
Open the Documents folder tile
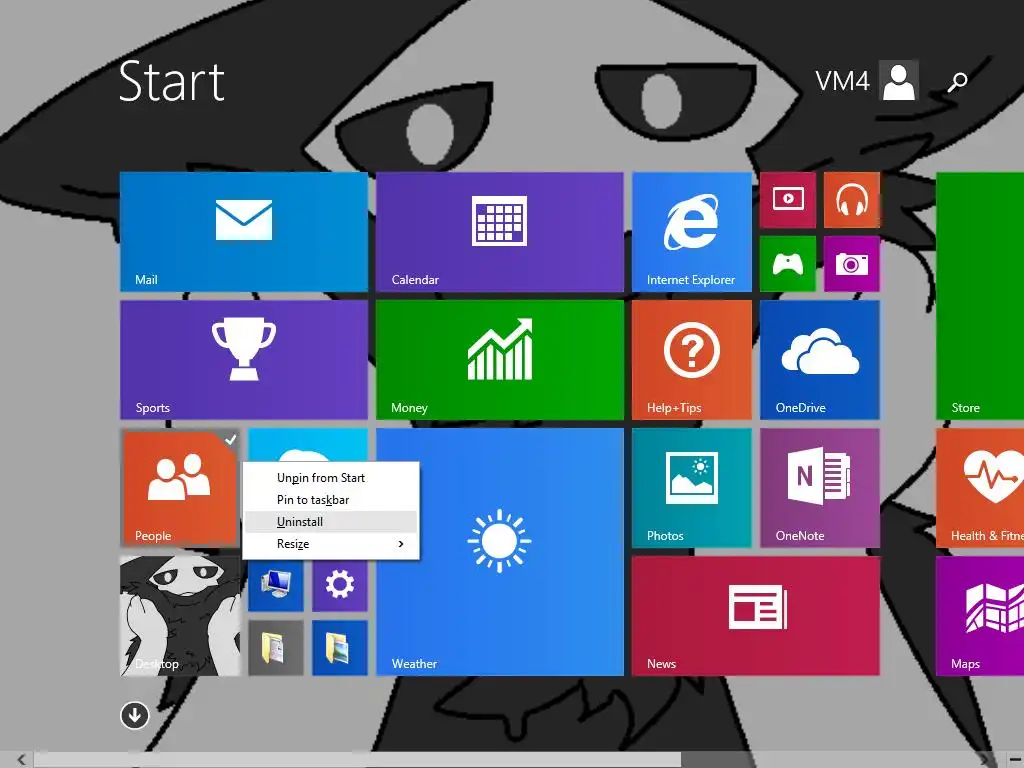[276, 648]
